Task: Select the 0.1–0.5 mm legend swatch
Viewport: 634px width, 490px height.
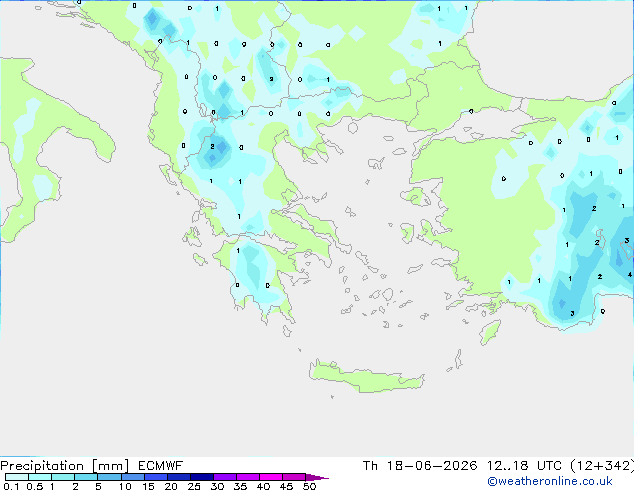Action: [x=17, y=477]
